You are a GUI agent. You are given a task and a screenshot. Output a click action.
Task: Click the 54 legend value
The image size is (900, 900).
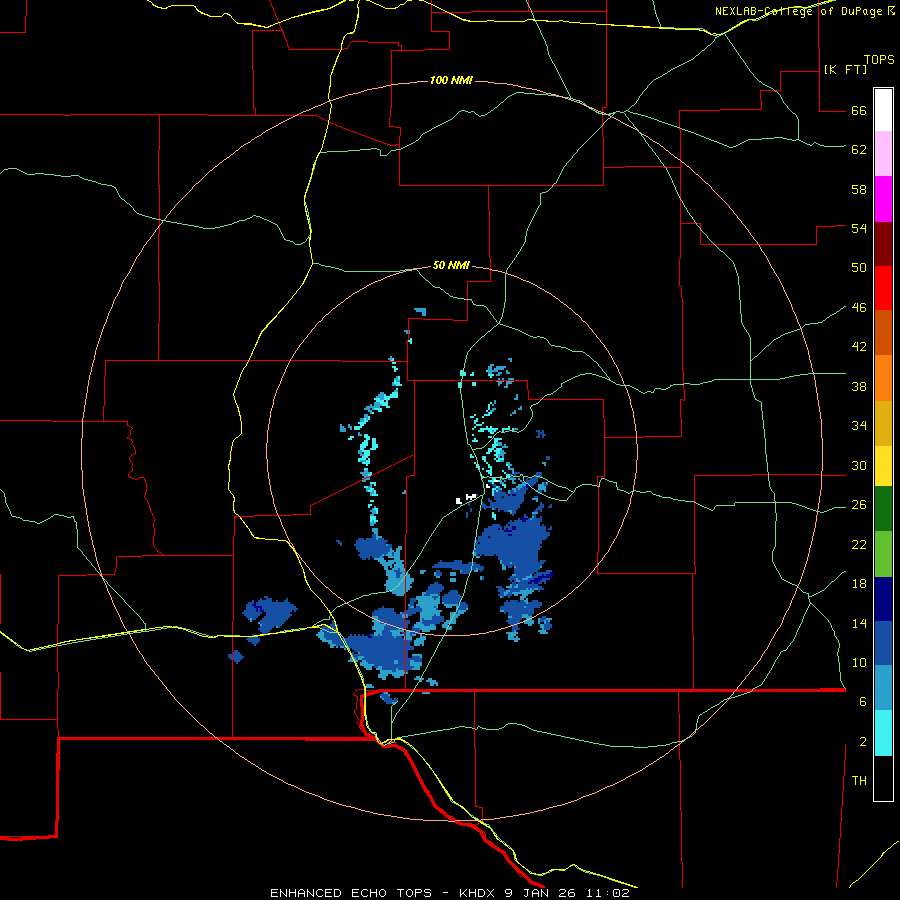pyautogui.click(x=859, y=228)
